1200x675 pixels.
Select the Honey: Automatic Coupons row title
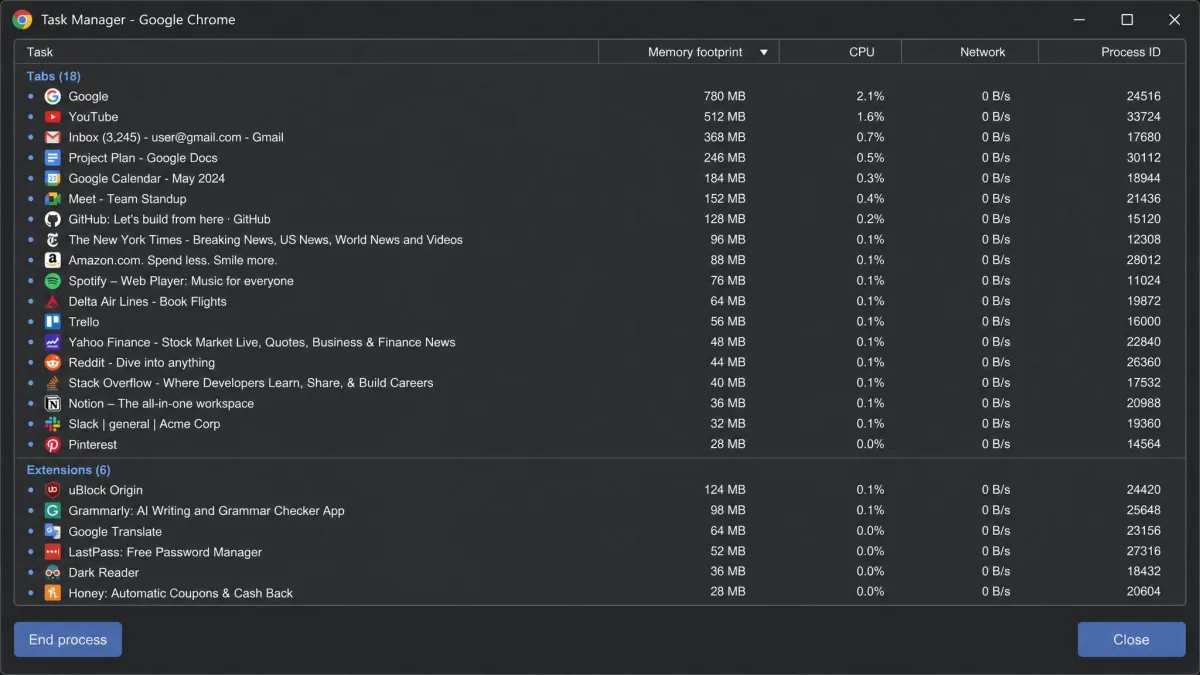click(x=181, y=593)
